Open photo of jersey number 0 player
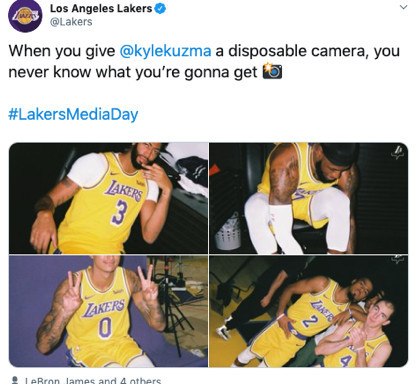 point(108,311)
